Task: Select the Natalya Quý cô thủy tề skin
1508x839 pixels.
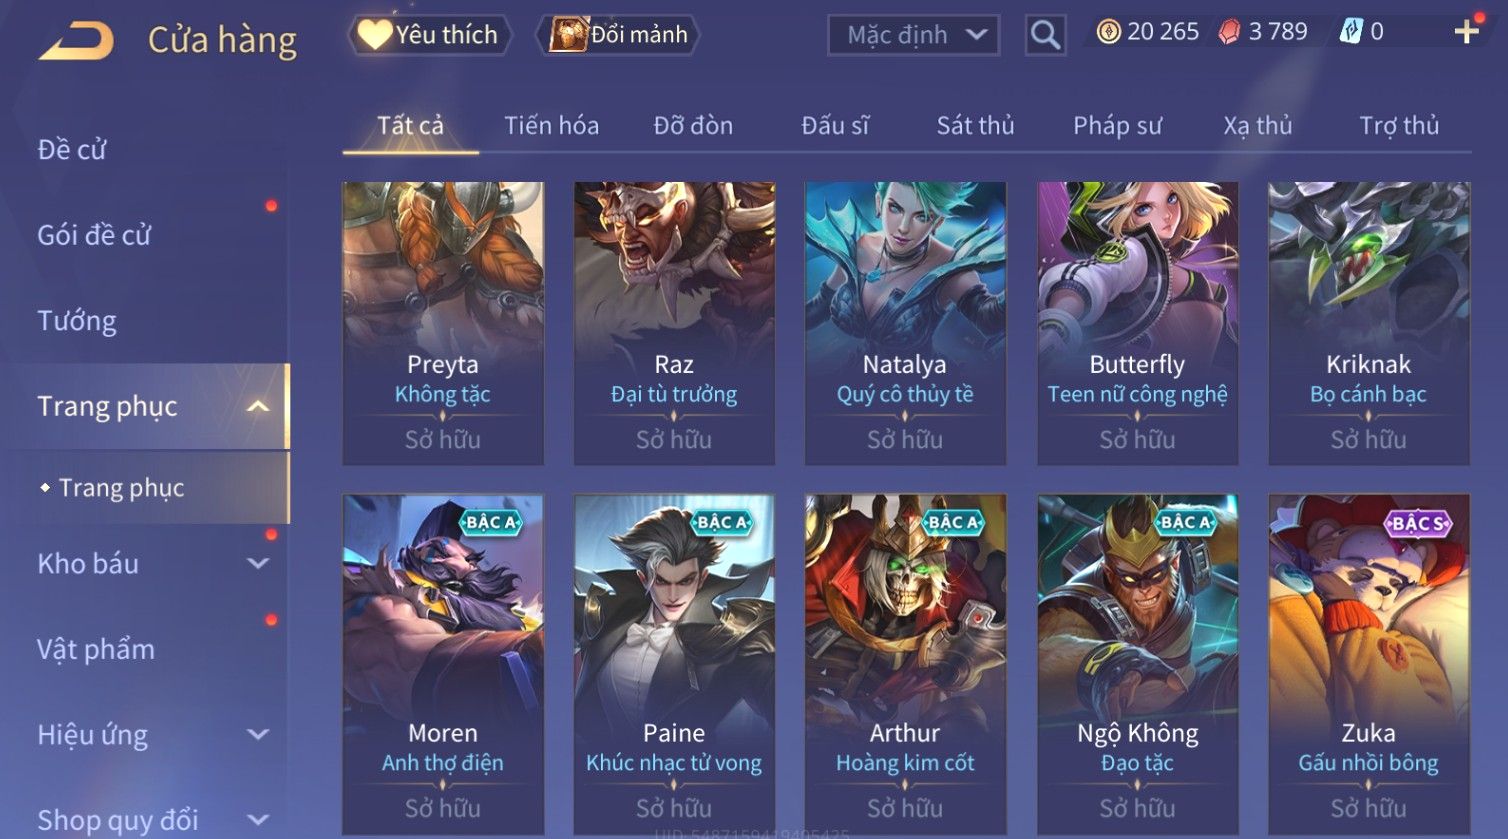Action: pos(905,323)
